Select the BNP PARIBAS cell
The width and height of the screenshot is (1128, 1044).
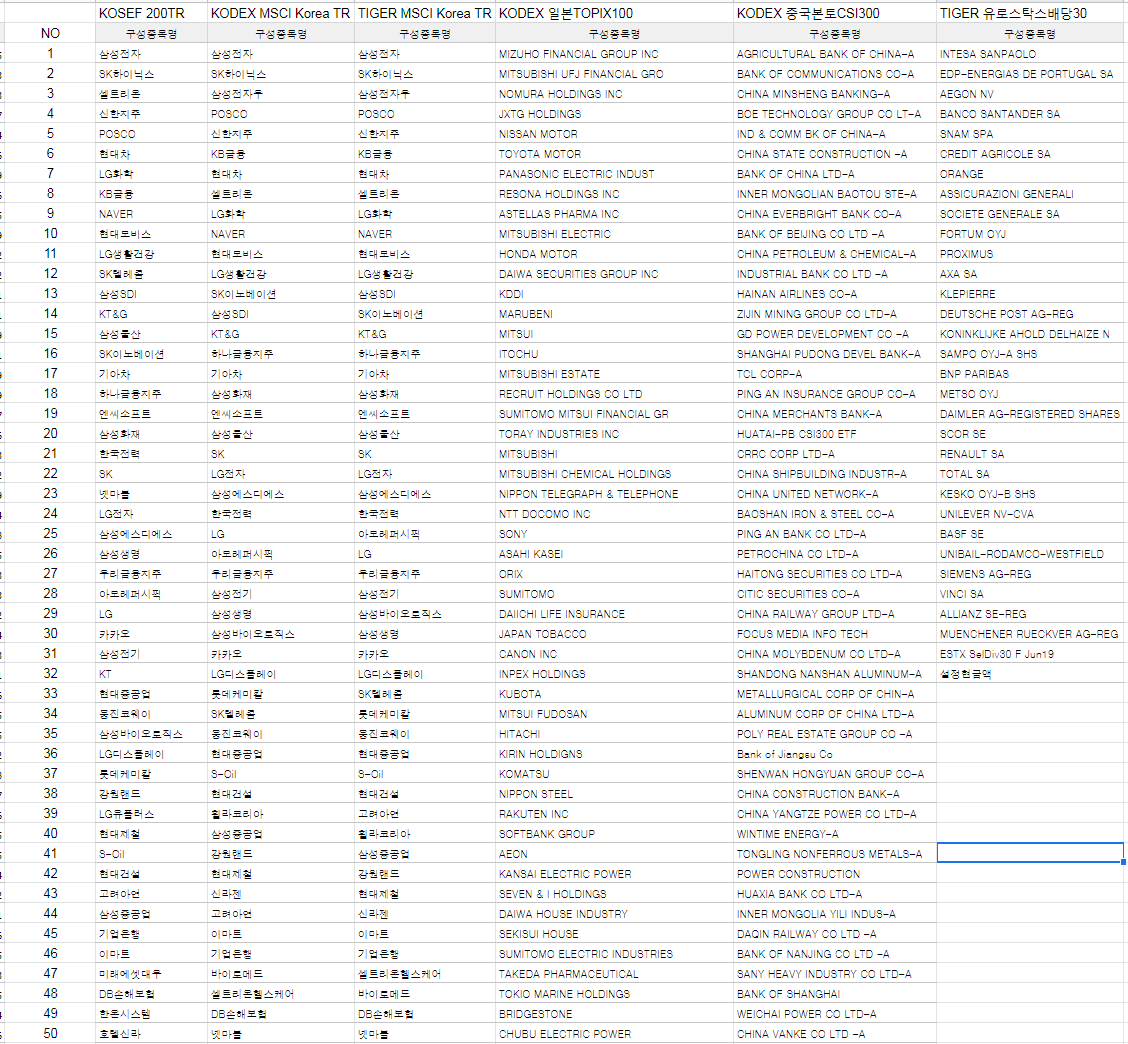coord(1029,373)
